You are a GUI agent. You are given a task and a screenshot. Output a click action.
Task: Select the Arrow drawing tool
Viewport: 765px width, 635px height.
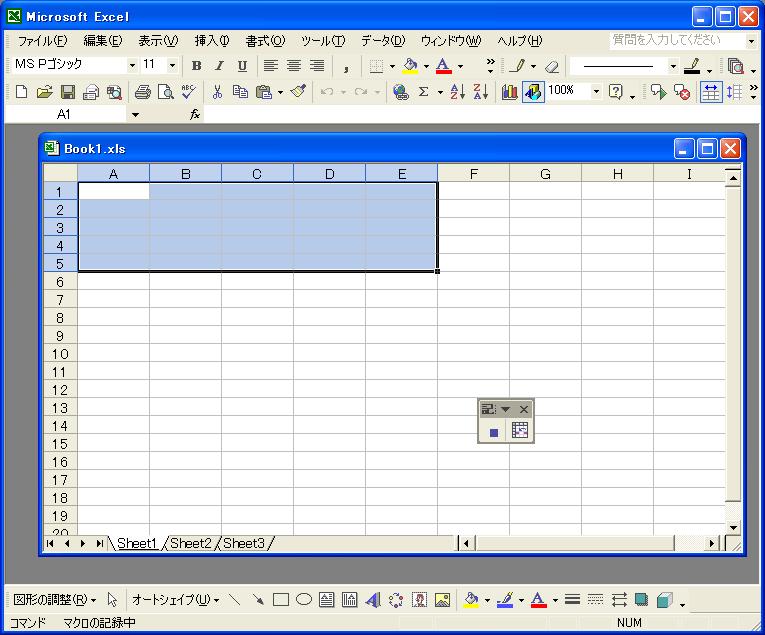click(x=258, y=599)
